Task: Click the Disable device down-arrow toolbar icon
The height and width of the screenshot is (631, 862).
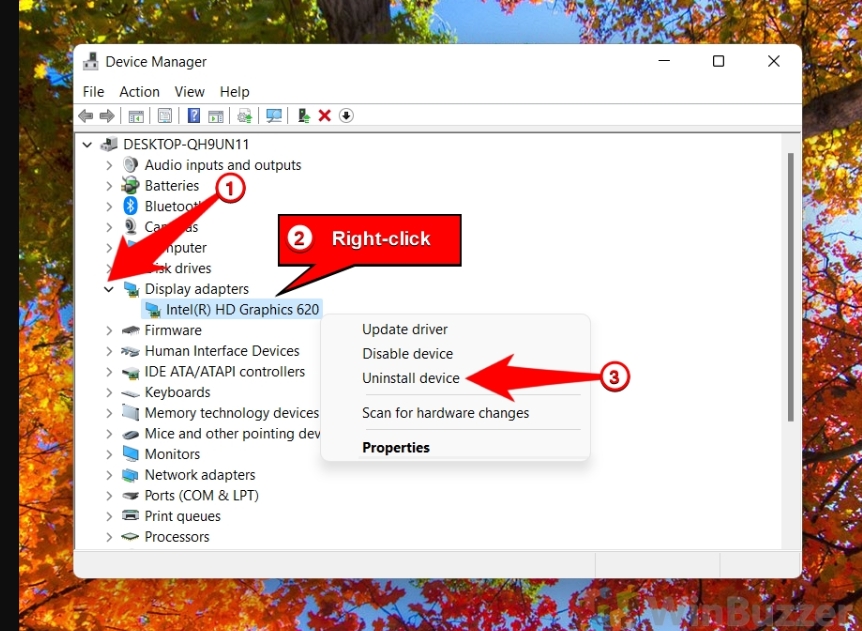Action: pyautogui.click(x=346, y=116)
